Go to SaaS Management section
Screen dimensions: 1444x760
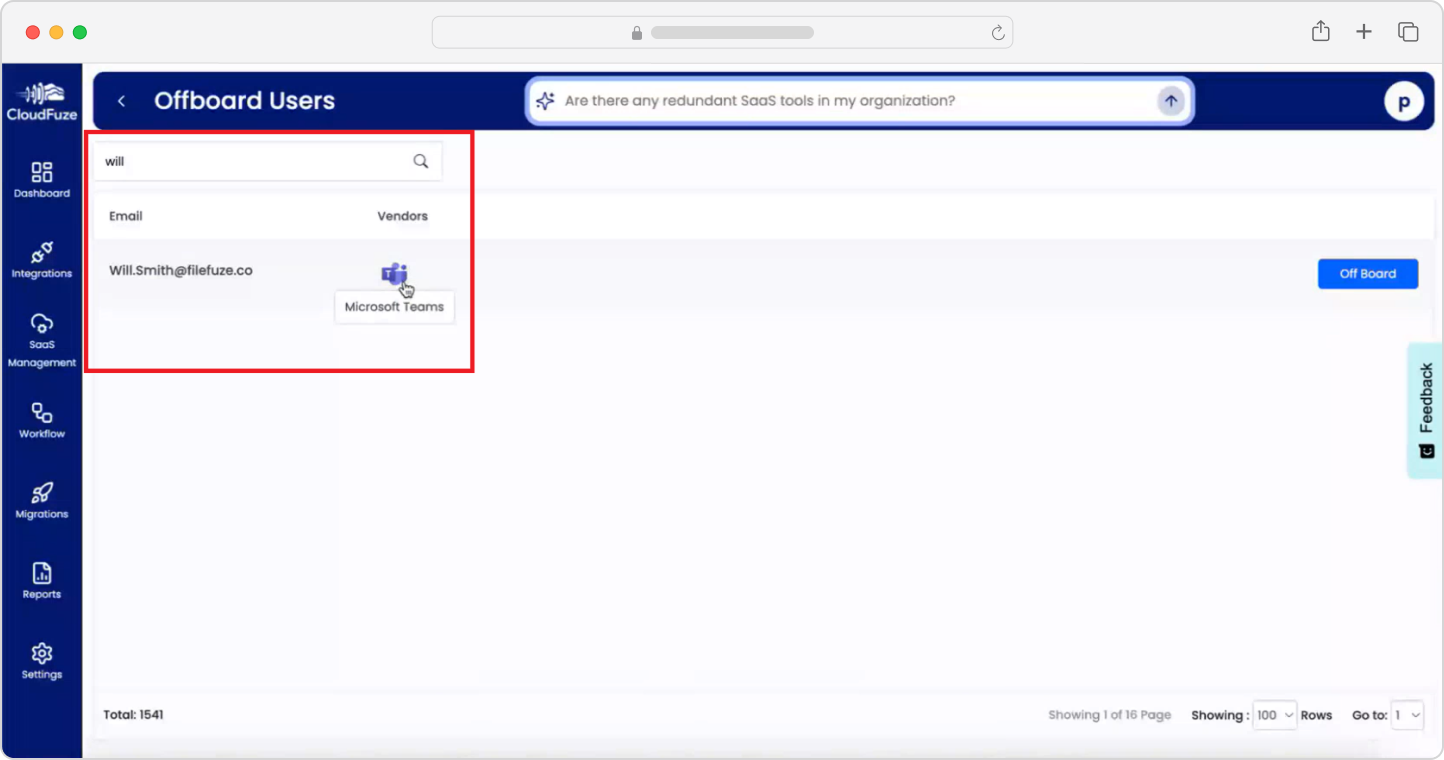(x=42, y=340)
